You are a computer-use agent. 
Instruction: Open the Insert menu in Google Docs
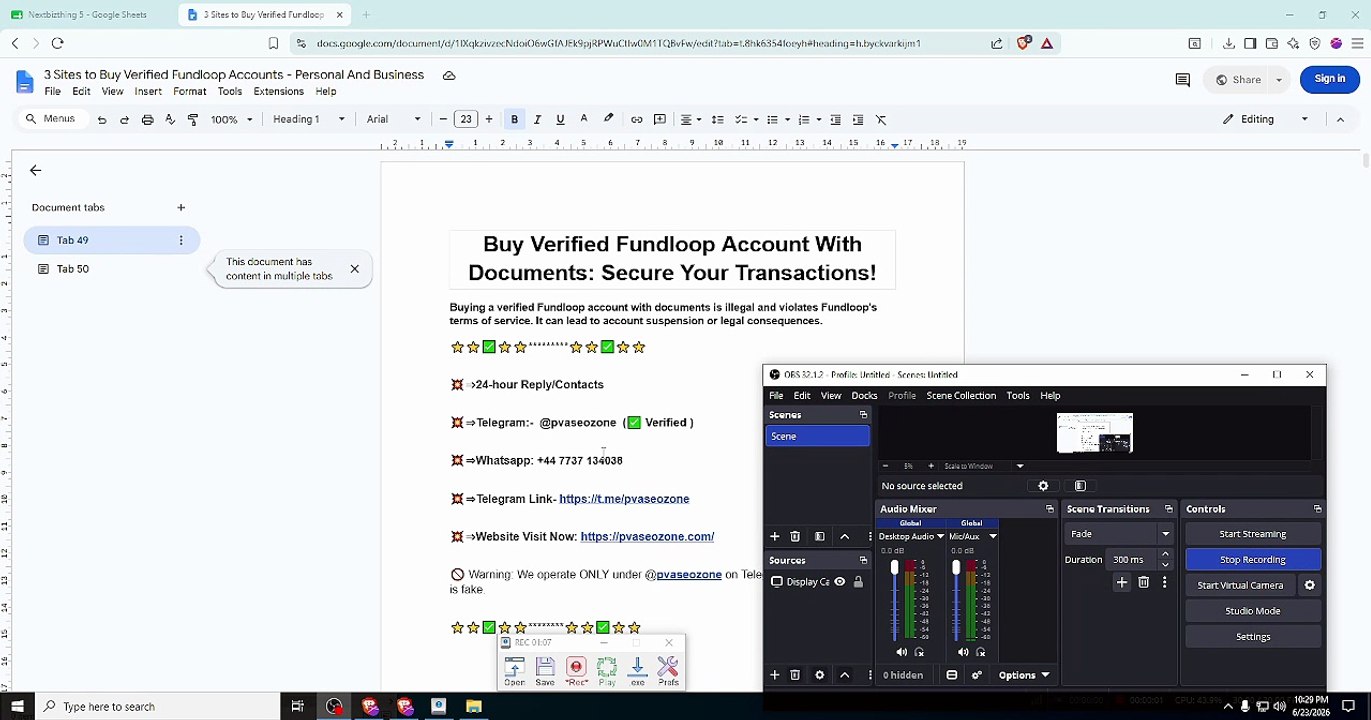[148, 92]
